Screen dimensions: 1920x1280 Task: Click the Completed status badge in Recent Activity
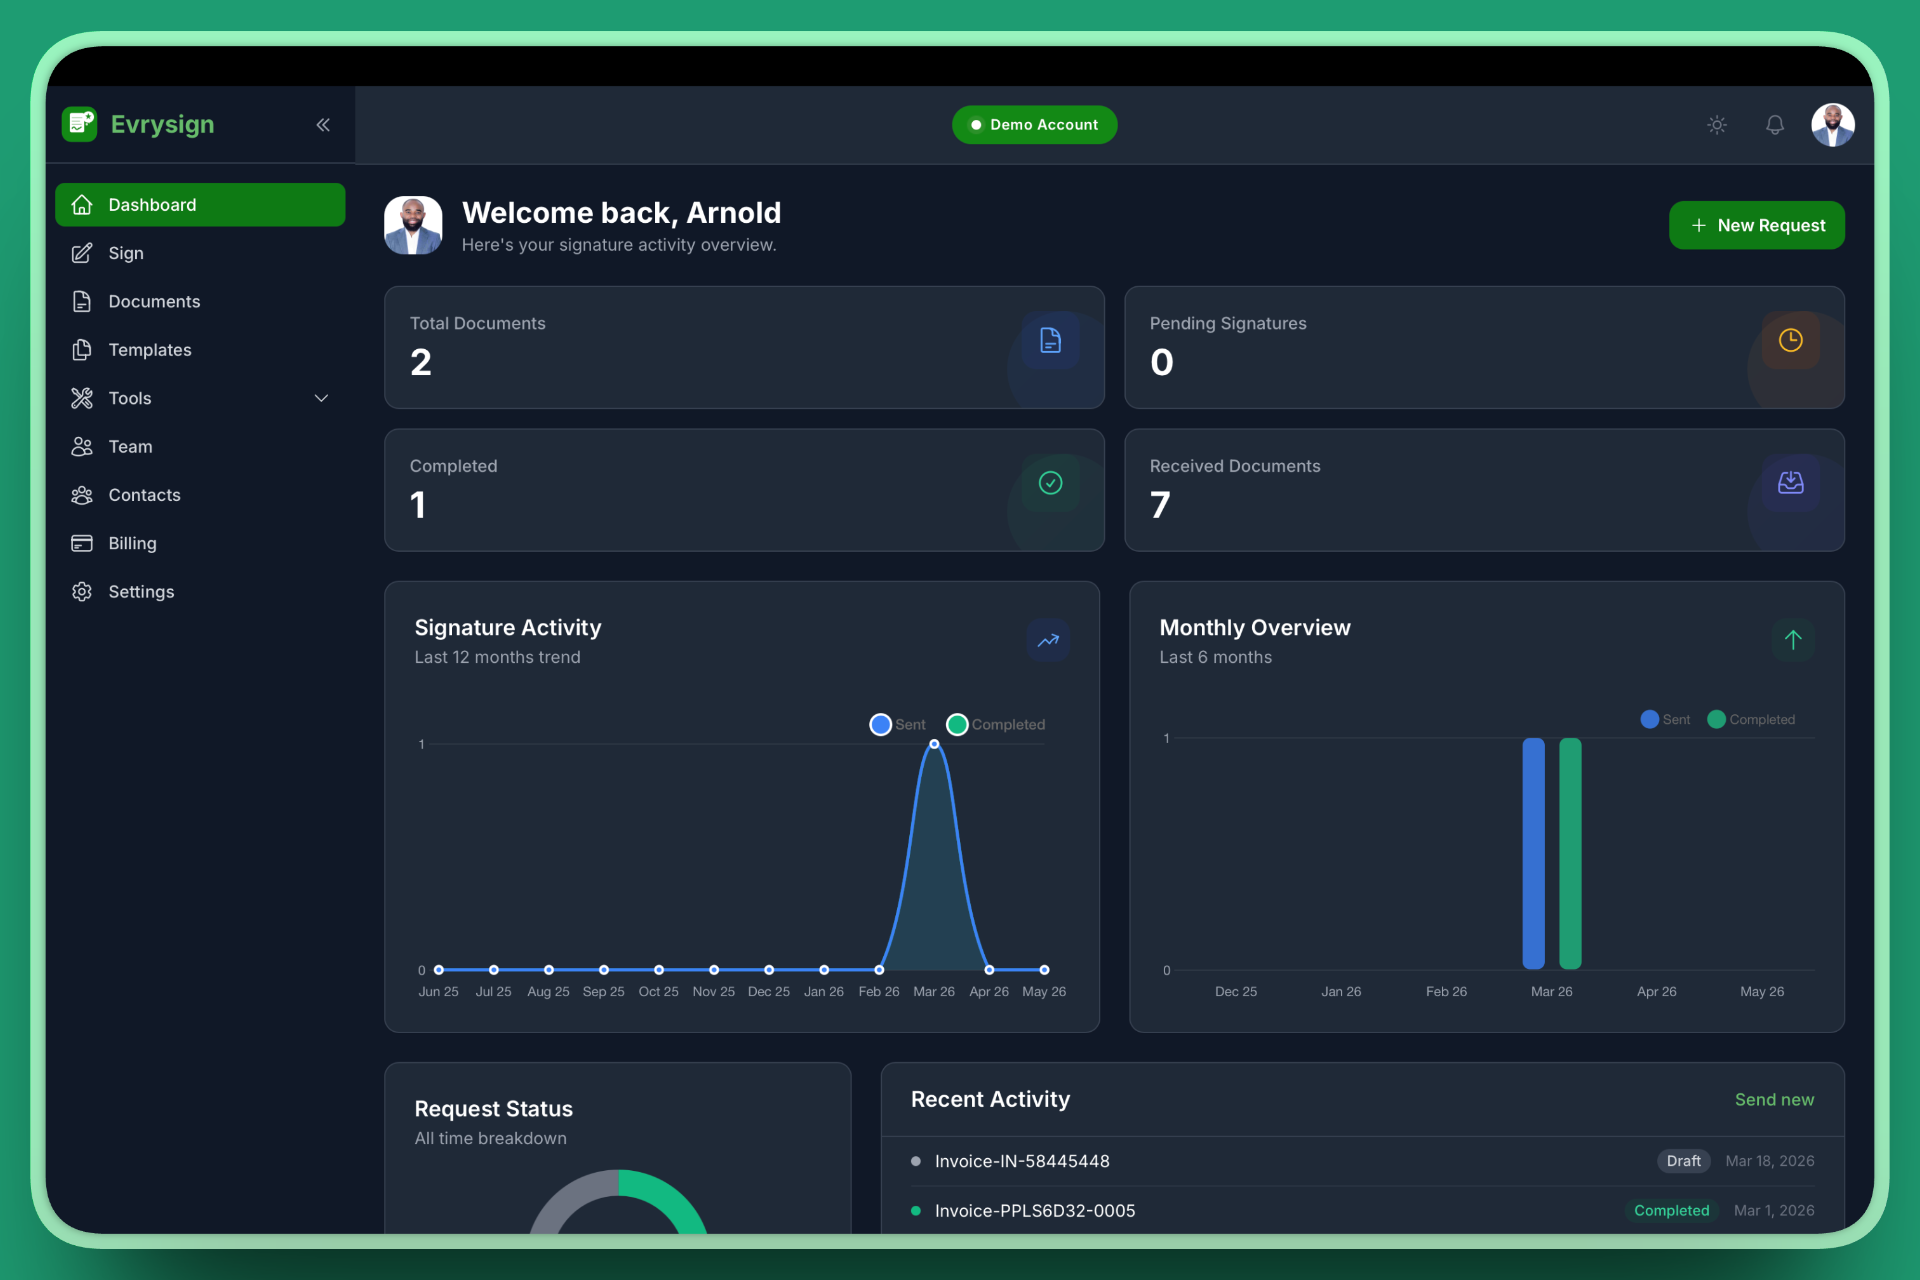pyautogui.click(x=1671, y=1210)
